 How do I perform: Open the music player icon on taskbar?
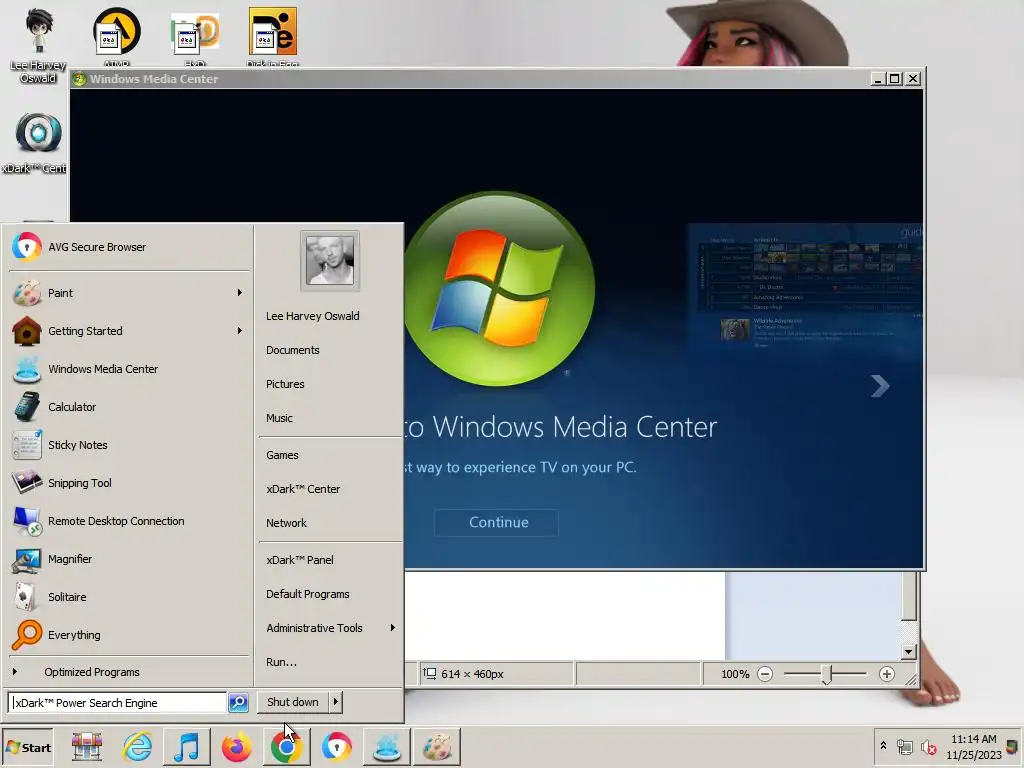tap(187, 747)
